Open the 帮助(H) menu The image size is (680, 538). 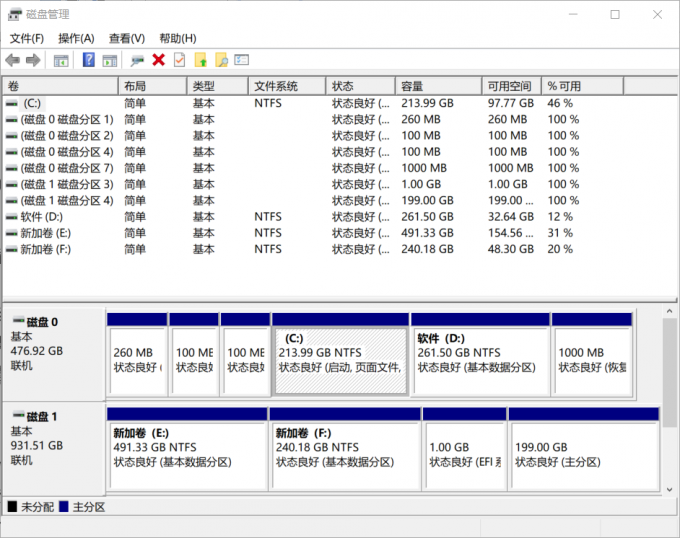tap(178, 39)
